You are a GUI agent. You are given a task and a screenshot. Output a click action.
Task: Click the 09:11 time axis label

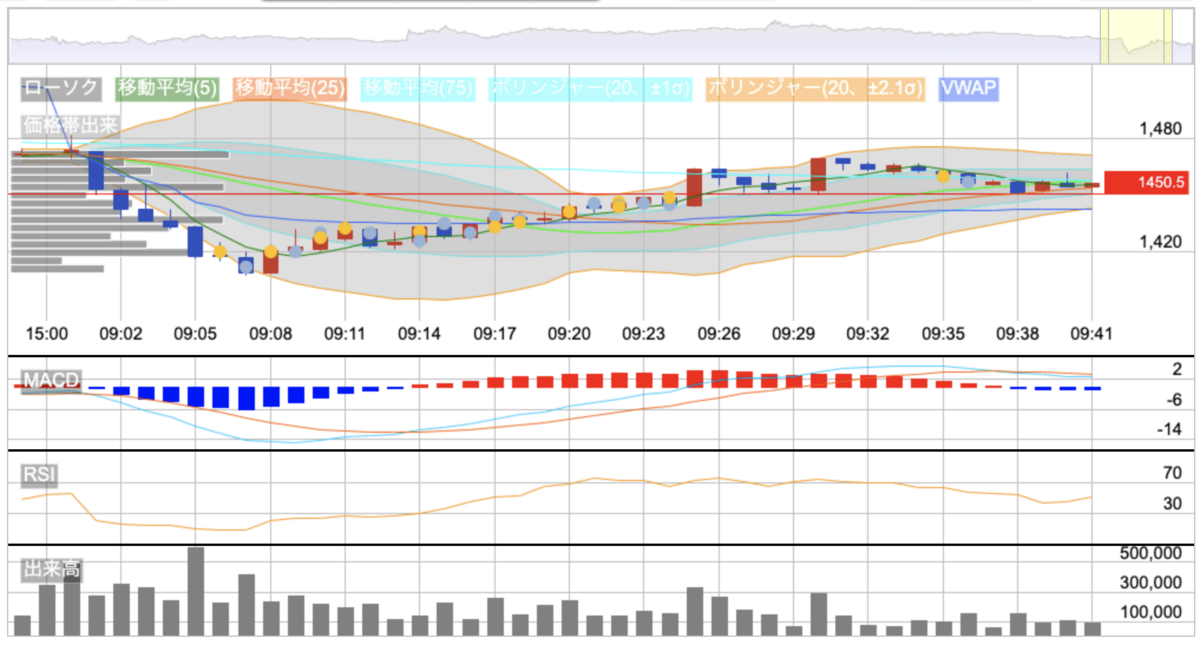[x=344, y=332]
